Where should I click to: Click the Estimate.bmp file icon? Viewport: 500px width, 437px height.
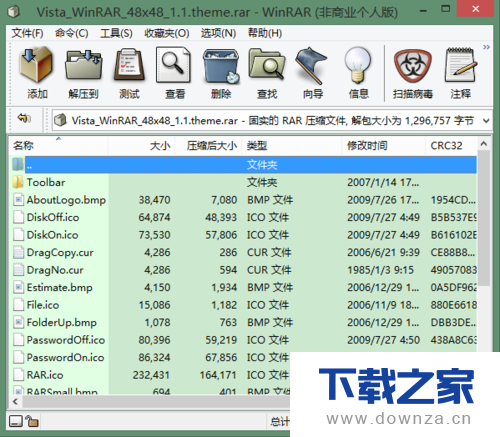click(18, 287)
